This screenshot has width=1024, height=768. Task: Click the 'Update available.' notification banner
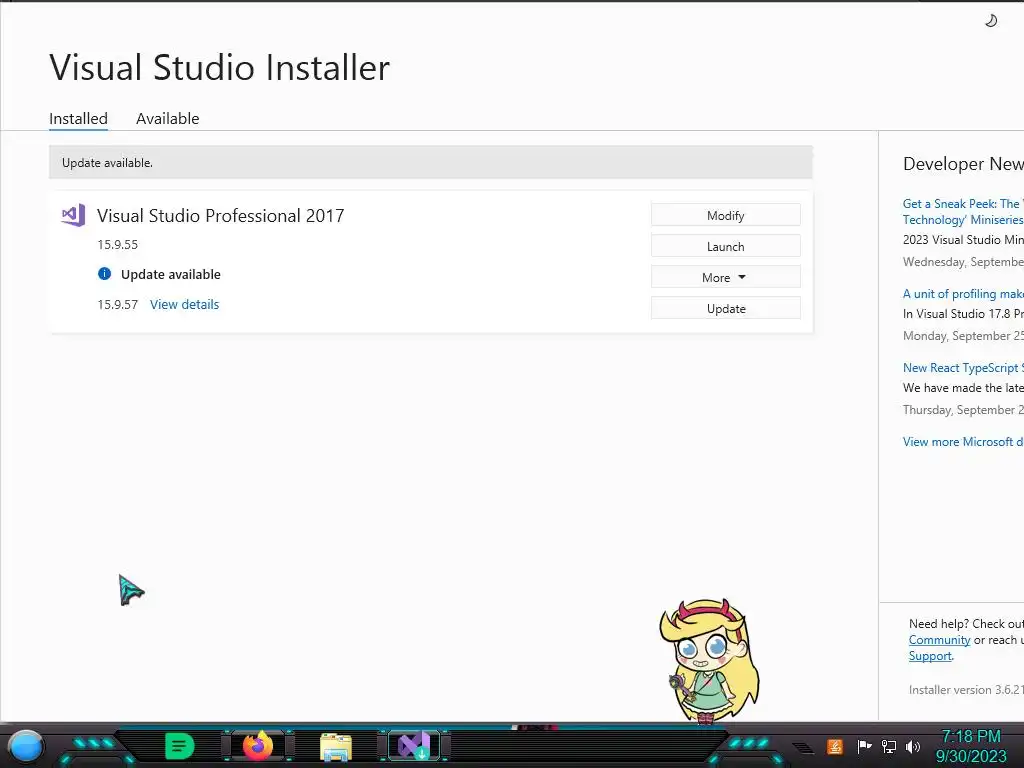(x=430, y=163)
